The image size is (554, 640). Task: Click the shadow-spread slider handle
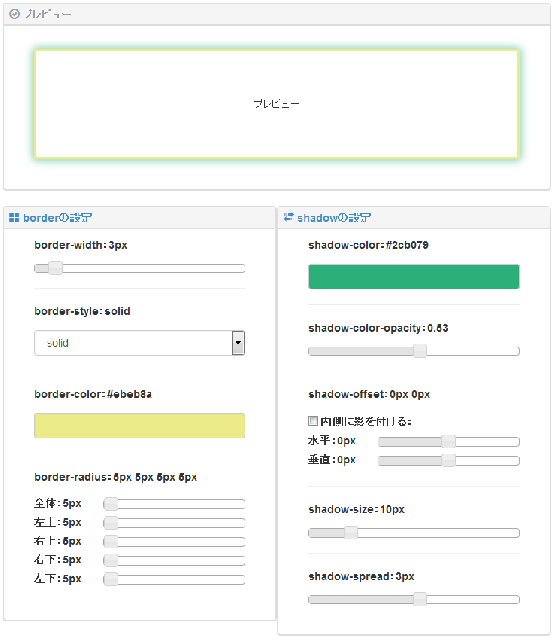420,599
